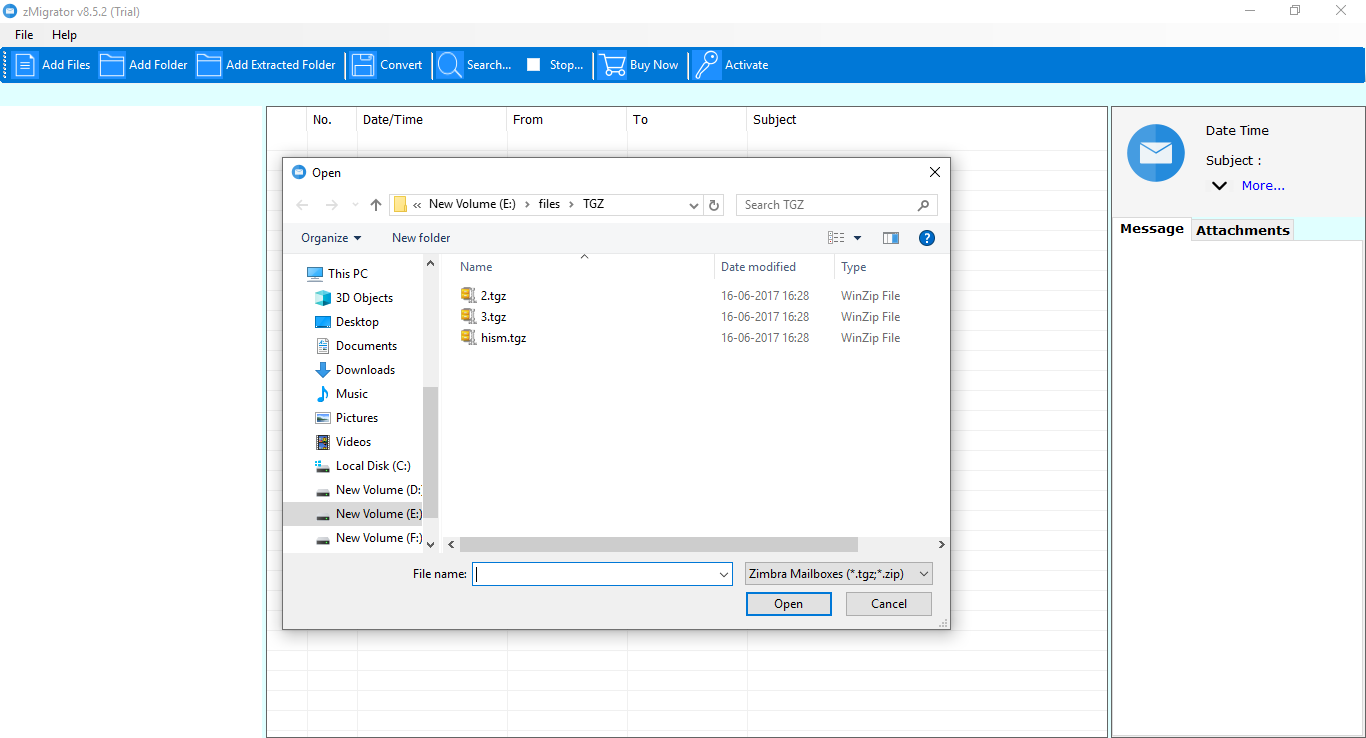Viewport: 1366px width, 738px height.
Task: Select New Volume (D:) in sidebar
Action: coord(353,490)
